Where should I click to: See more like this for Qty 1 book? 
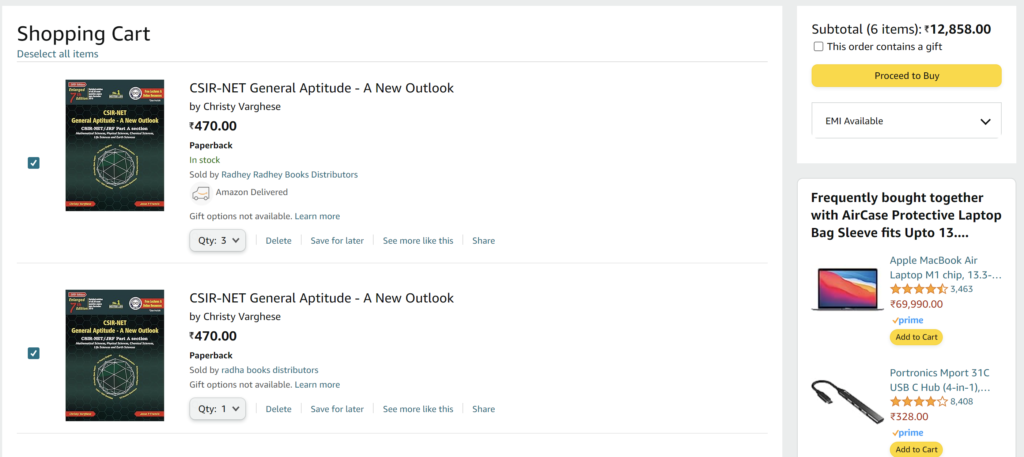pyautogui.click(x=418, y=409)
